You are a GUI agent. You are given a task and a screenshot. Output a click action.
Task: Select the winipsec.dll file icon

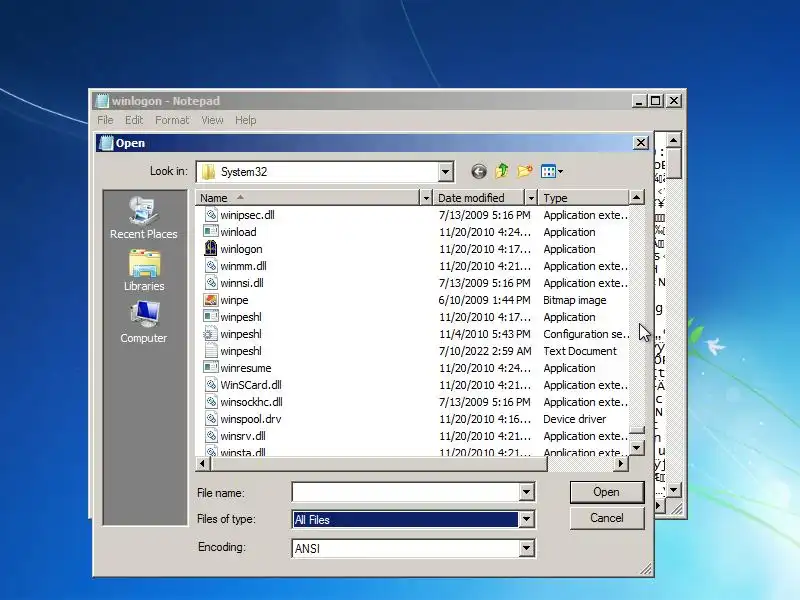point(211,215)
